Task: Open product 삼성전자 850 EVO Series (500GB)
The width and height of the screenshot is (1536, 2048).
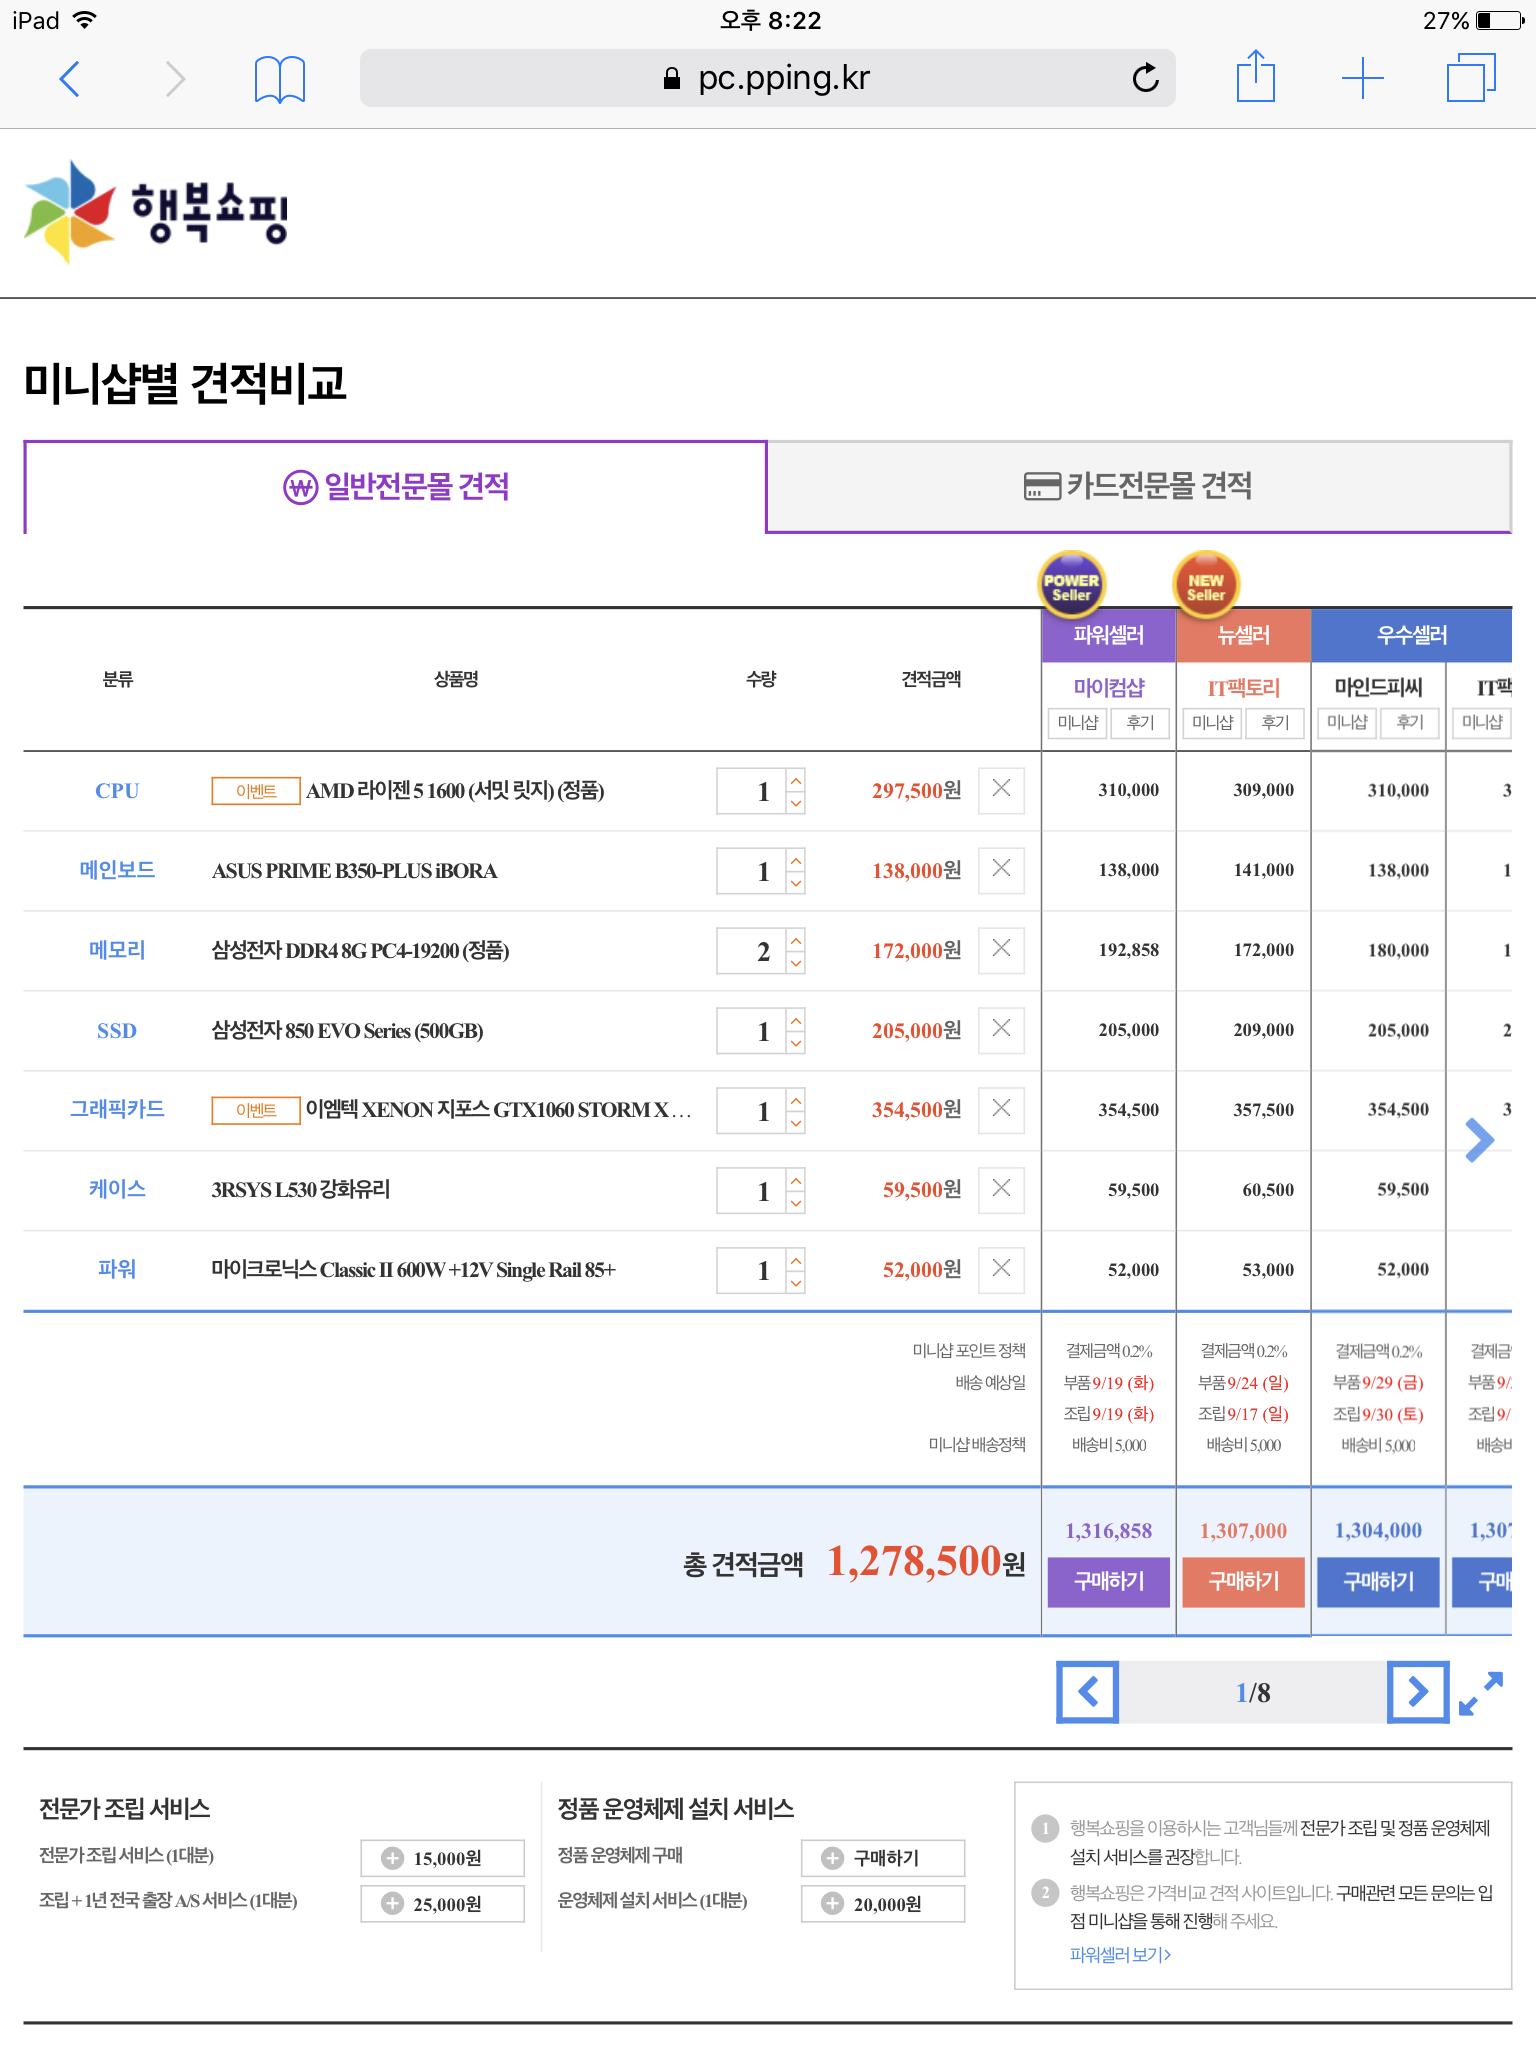Action: point(347,1030)
